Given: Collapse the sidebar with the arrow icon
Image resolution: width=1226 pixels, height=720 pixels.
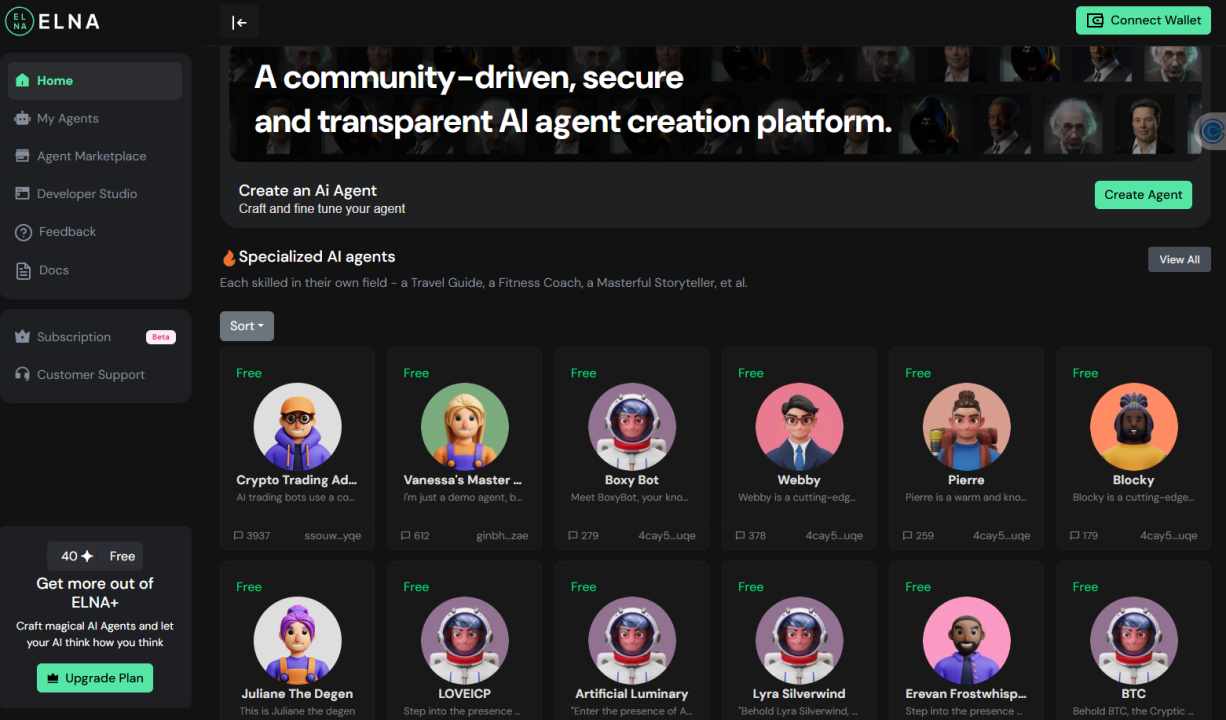Looking at the screenshot, I should (x=239, y=22).
